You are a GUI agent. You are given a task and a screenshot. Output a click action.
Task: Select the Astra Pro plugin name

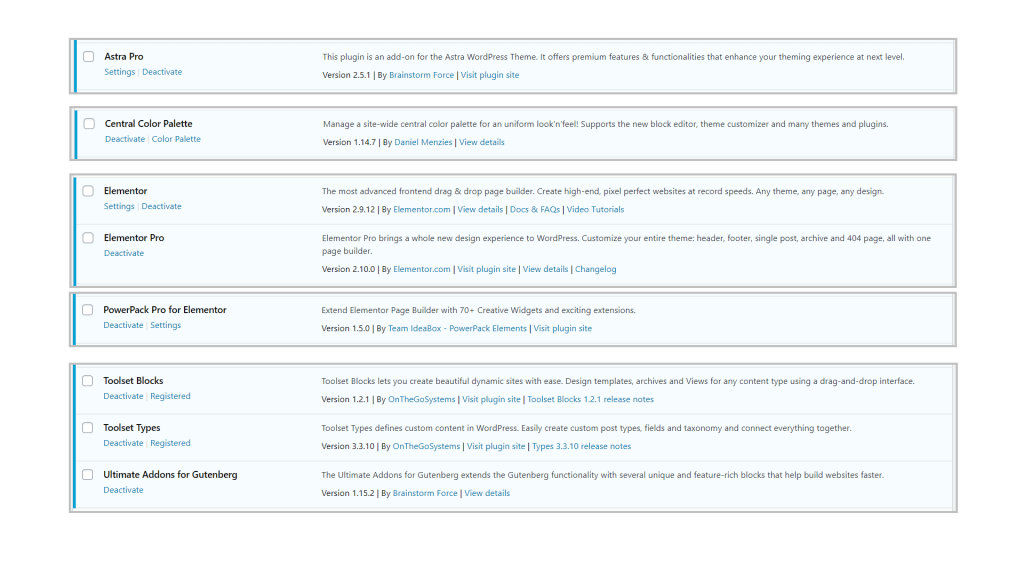point(123,57)
